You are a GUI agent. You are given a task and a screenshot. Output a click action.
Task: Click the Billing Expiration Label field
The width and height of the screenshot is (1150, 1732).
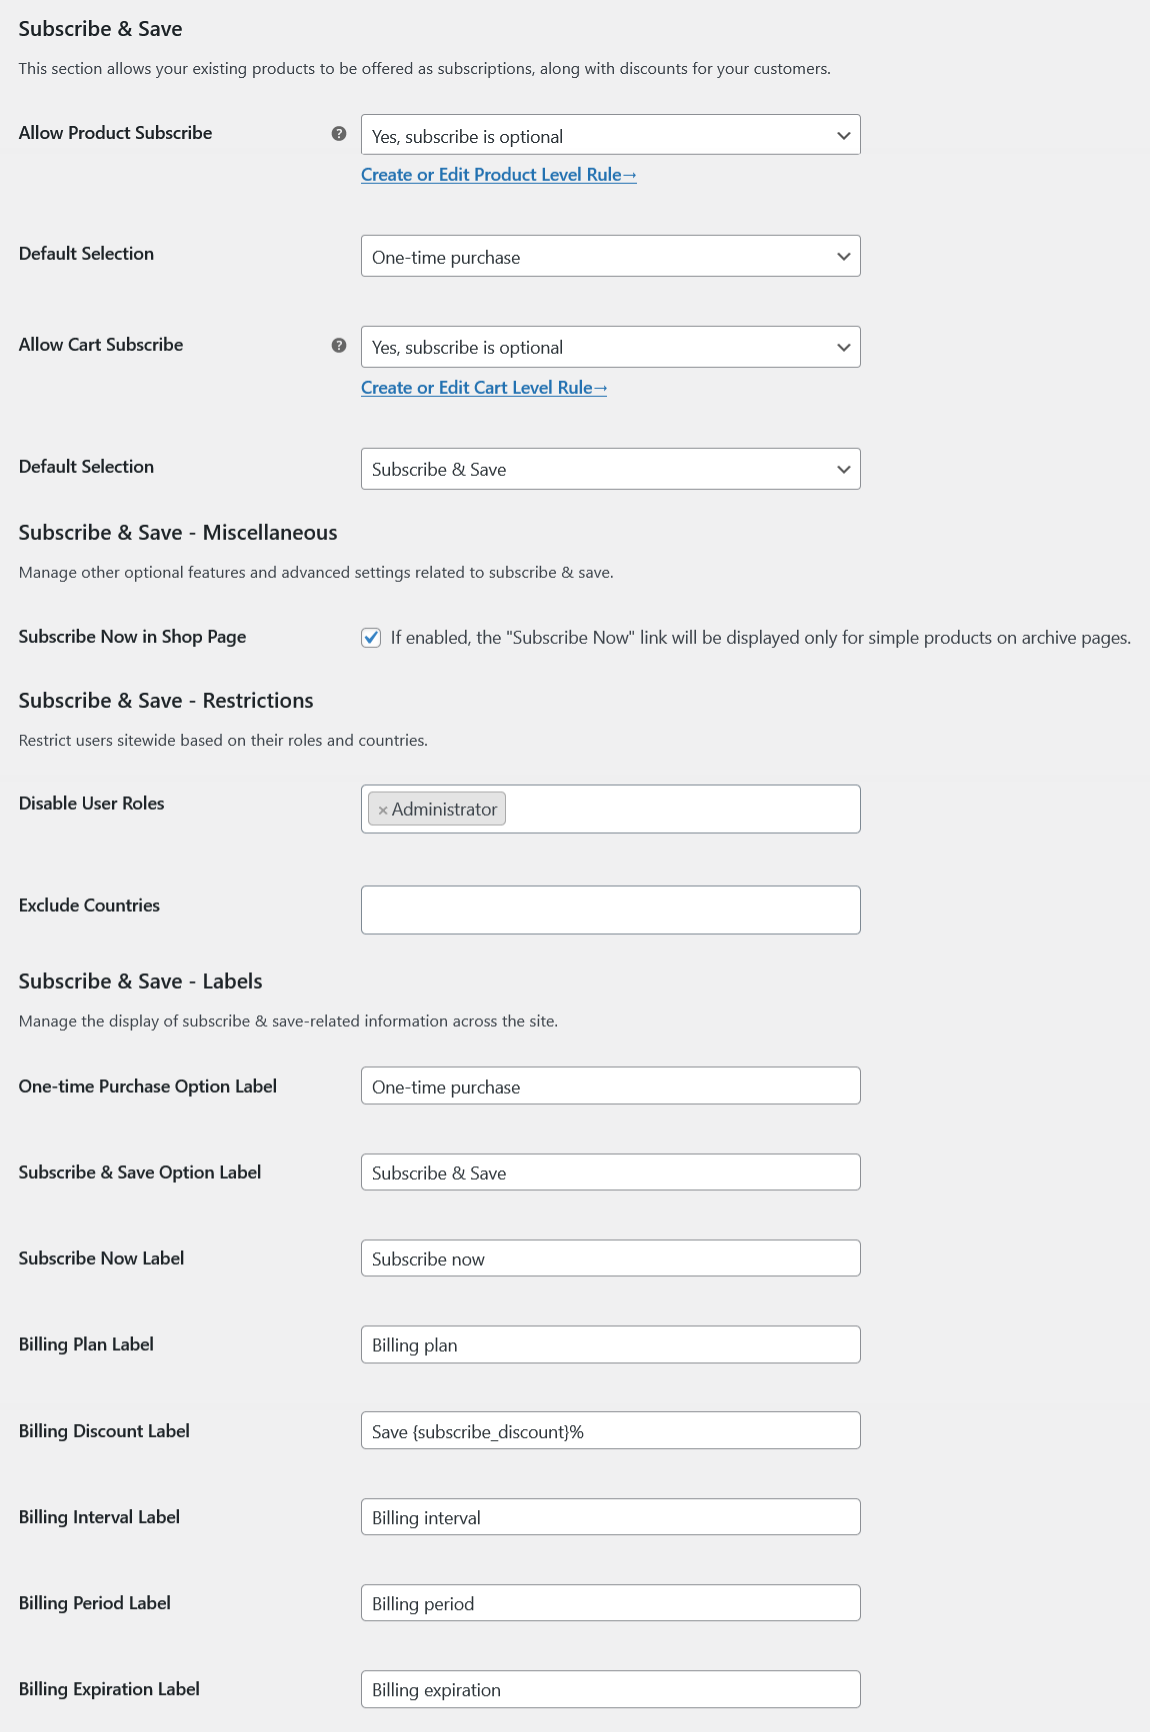coord(610,1689)
